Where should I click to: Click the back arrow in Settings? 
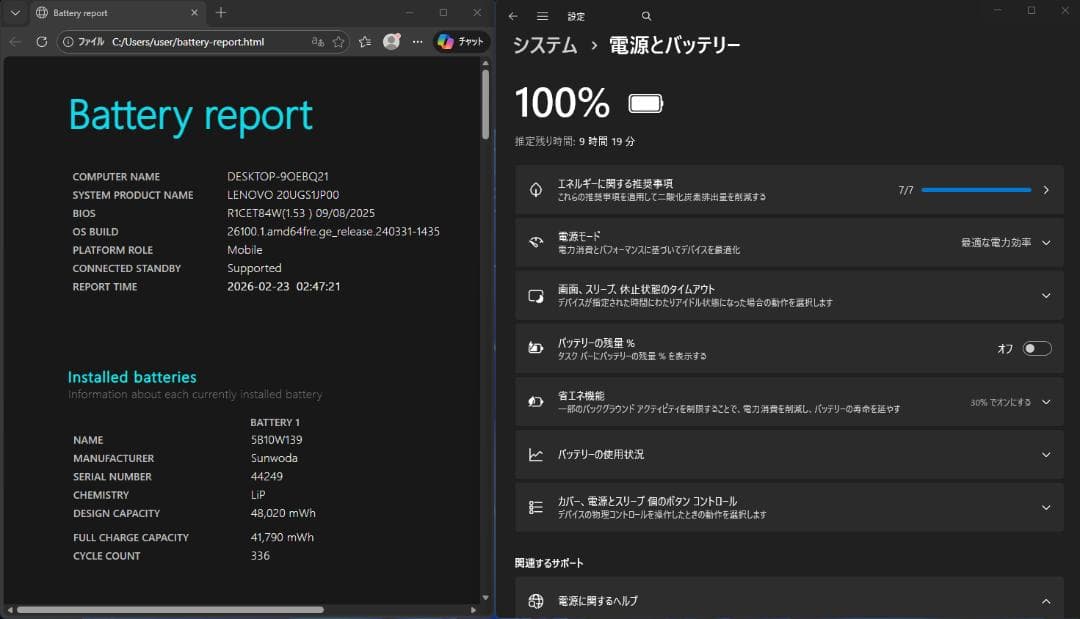(511, 16)
